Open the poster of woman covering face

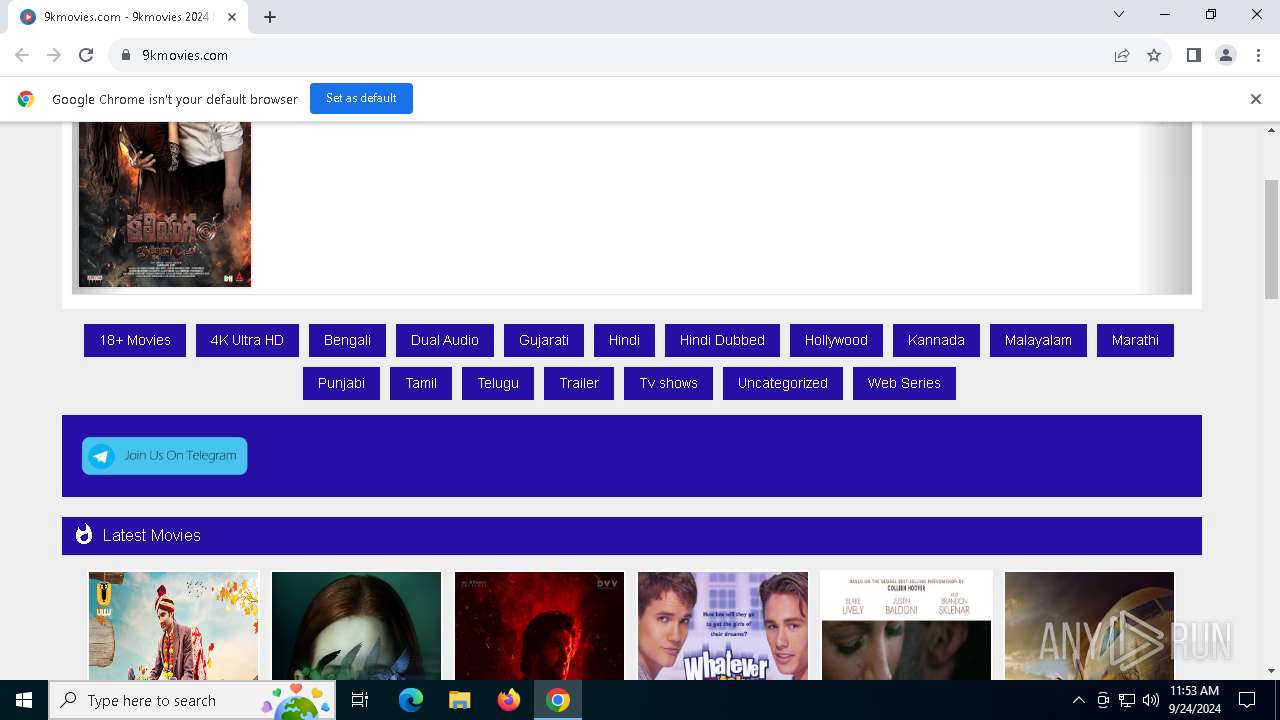tap(356, 626)
